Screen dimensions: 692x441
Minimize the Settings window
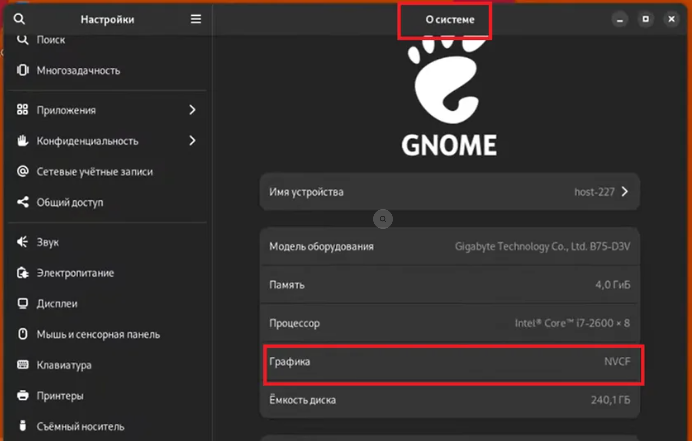pyautogui.click(x=620, y=19)
